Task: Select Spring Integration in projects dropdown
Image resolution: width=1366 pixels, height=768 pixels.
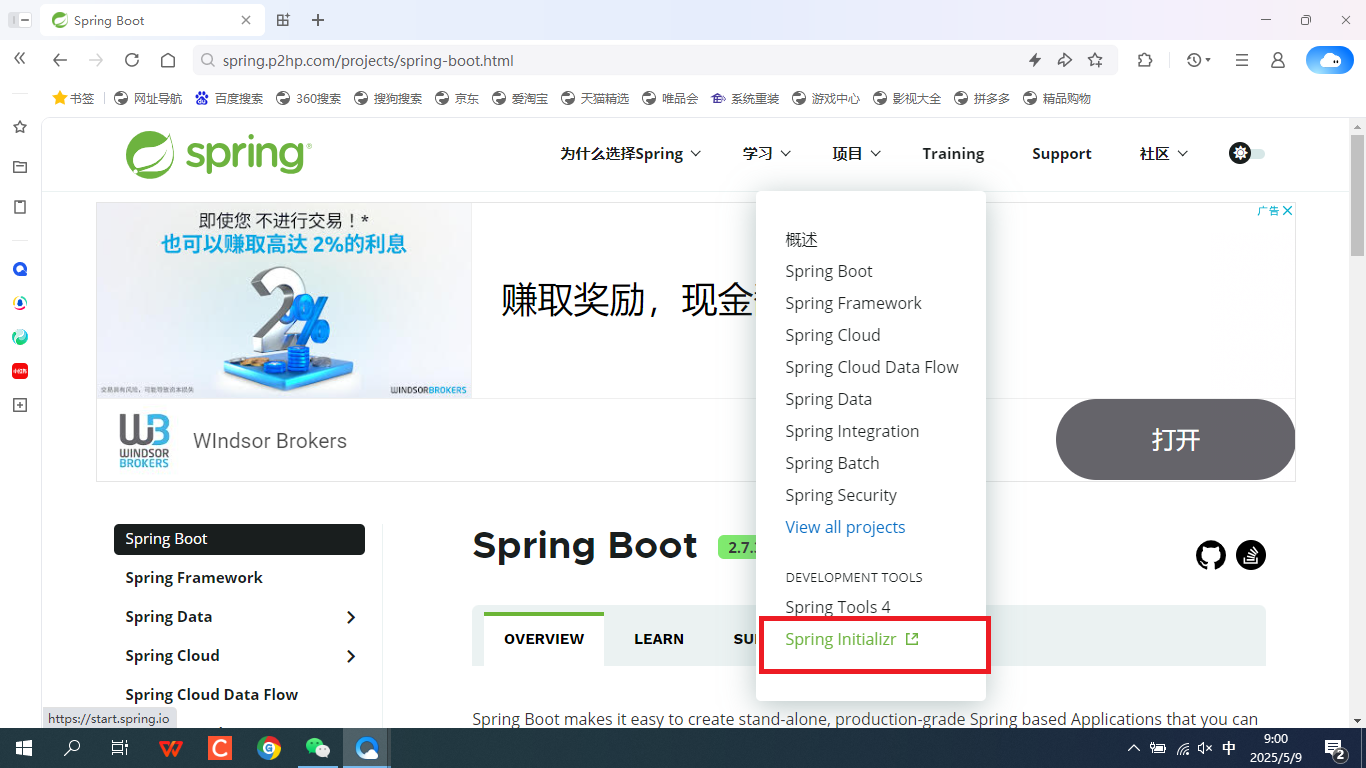Action: [852, 431]
